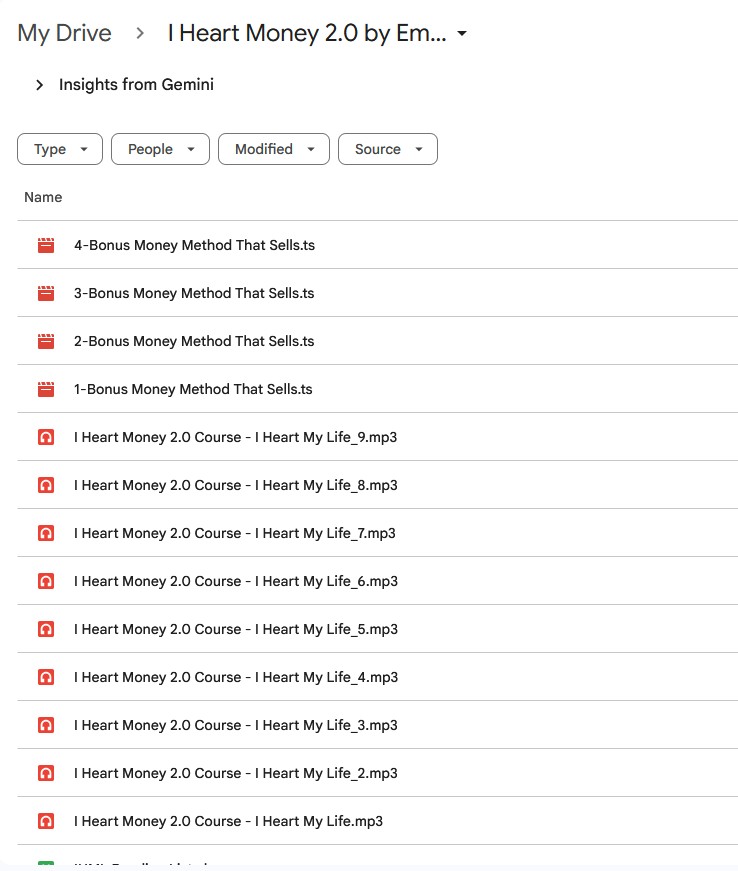Image resolution: width=738 pixels, height=871 pixels.
Task: Click the audio icon beside I Heart My Life_9.mp3
Action: click(44, 437)
